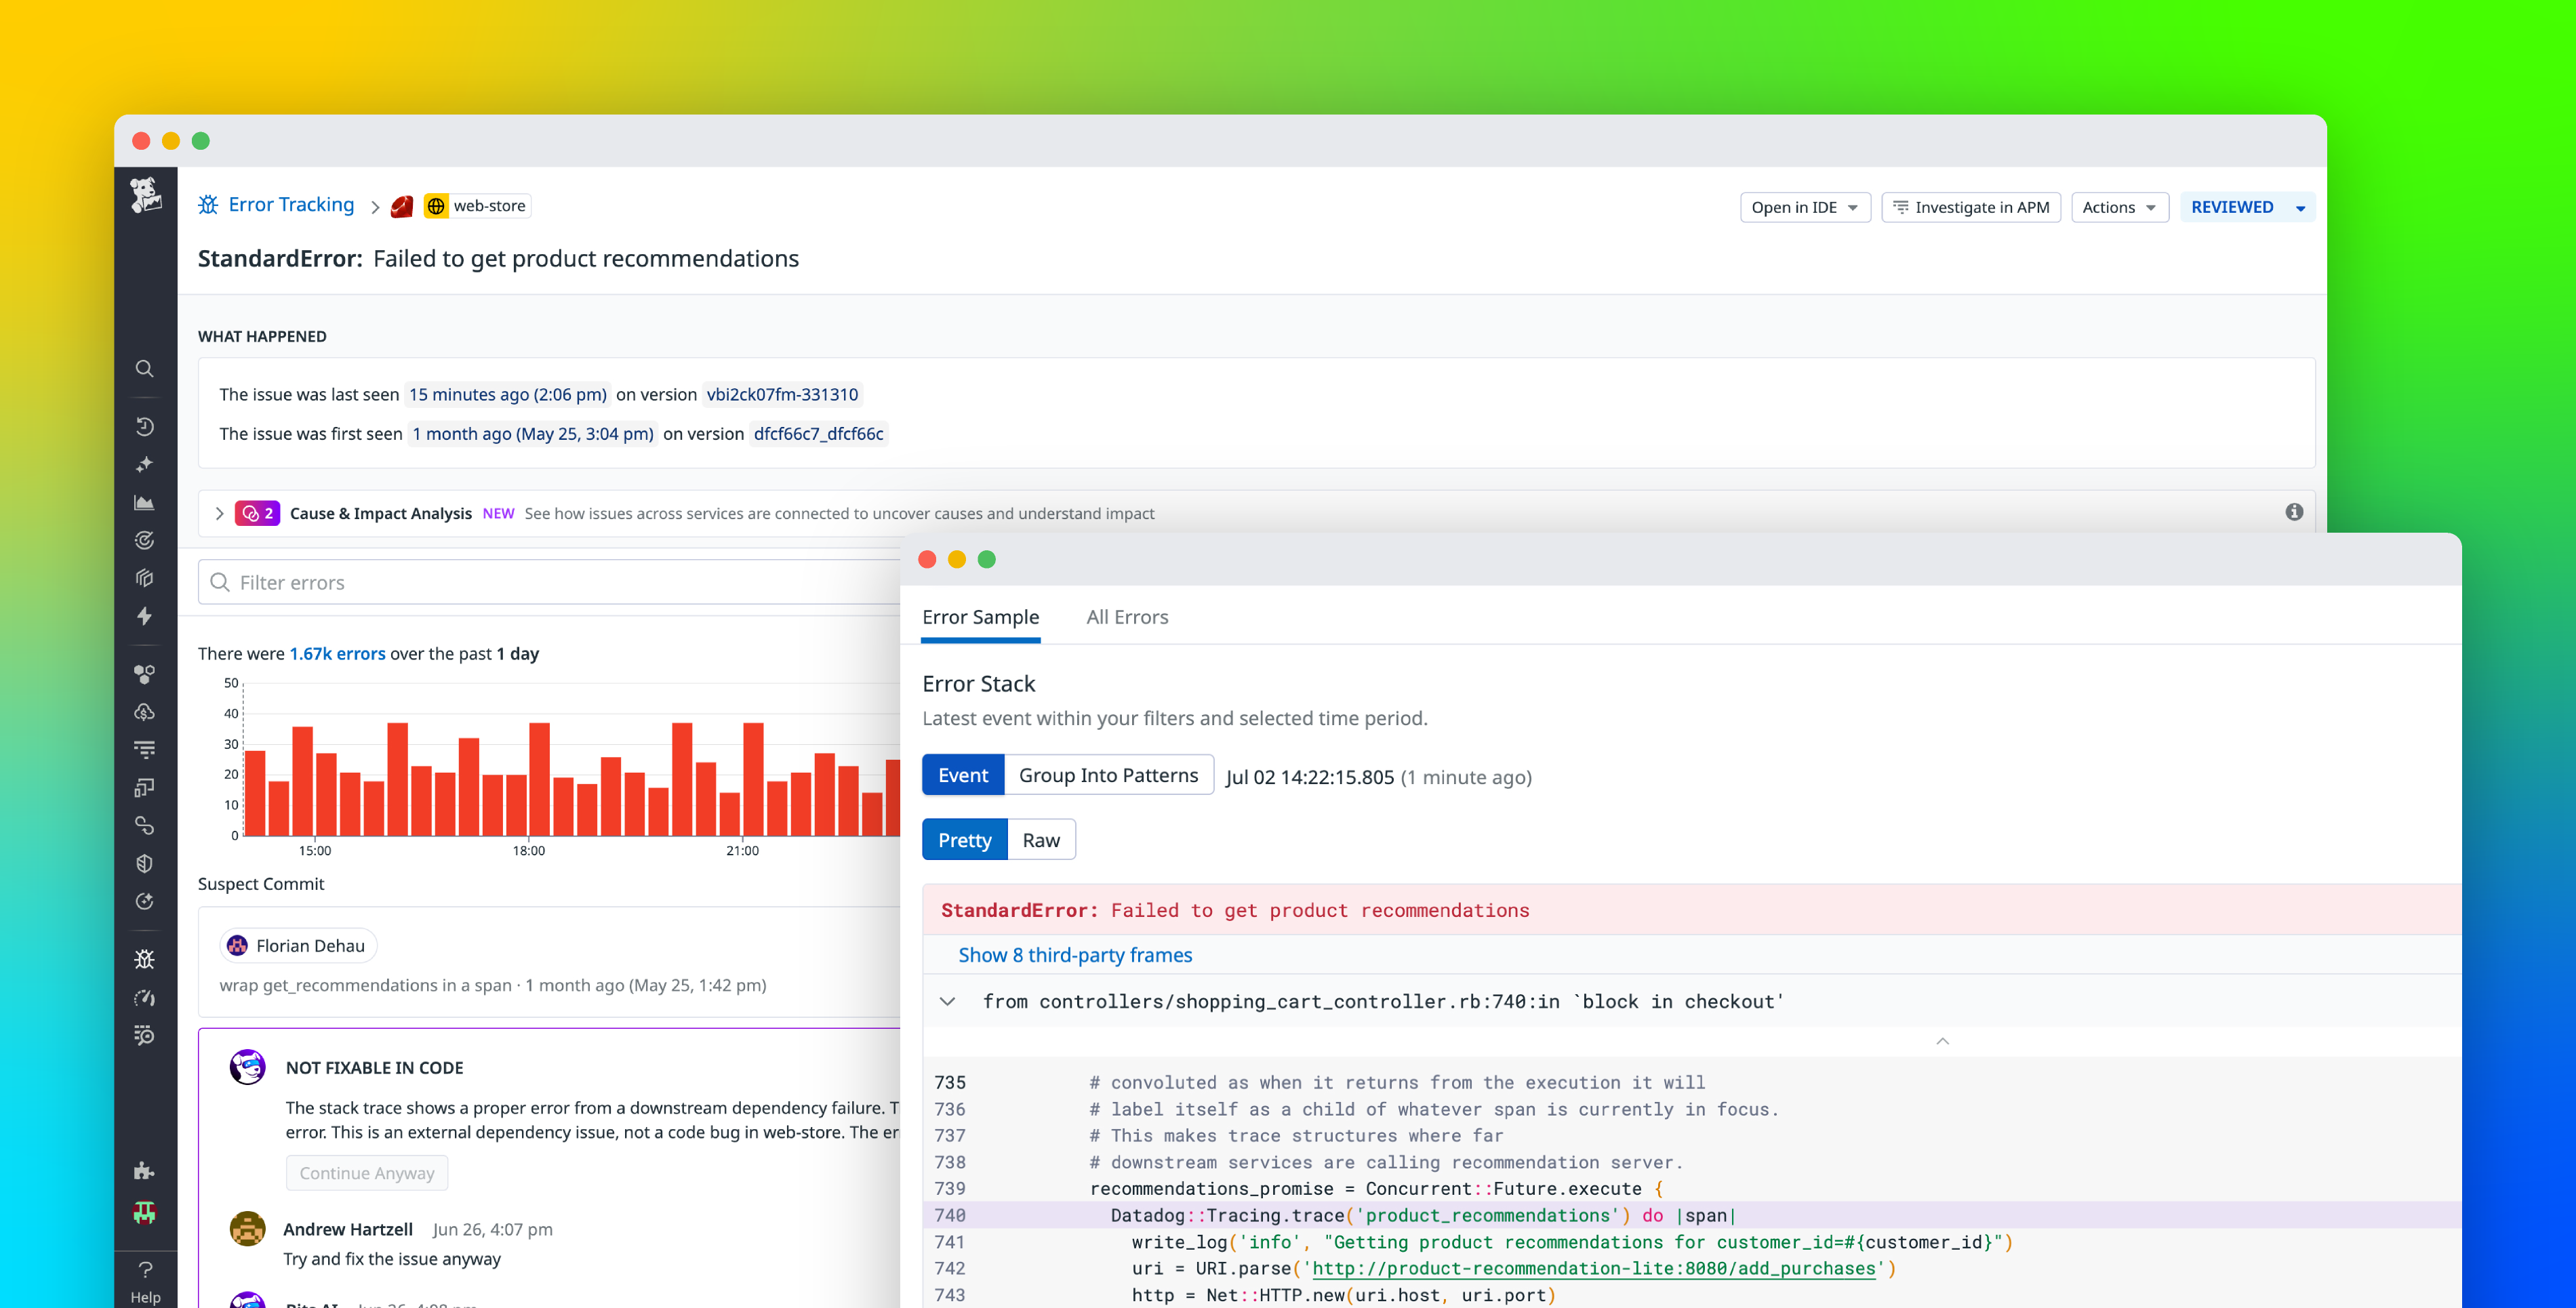
Task: Click the lightning bolt sidebar icon
Action: [145, 617]
